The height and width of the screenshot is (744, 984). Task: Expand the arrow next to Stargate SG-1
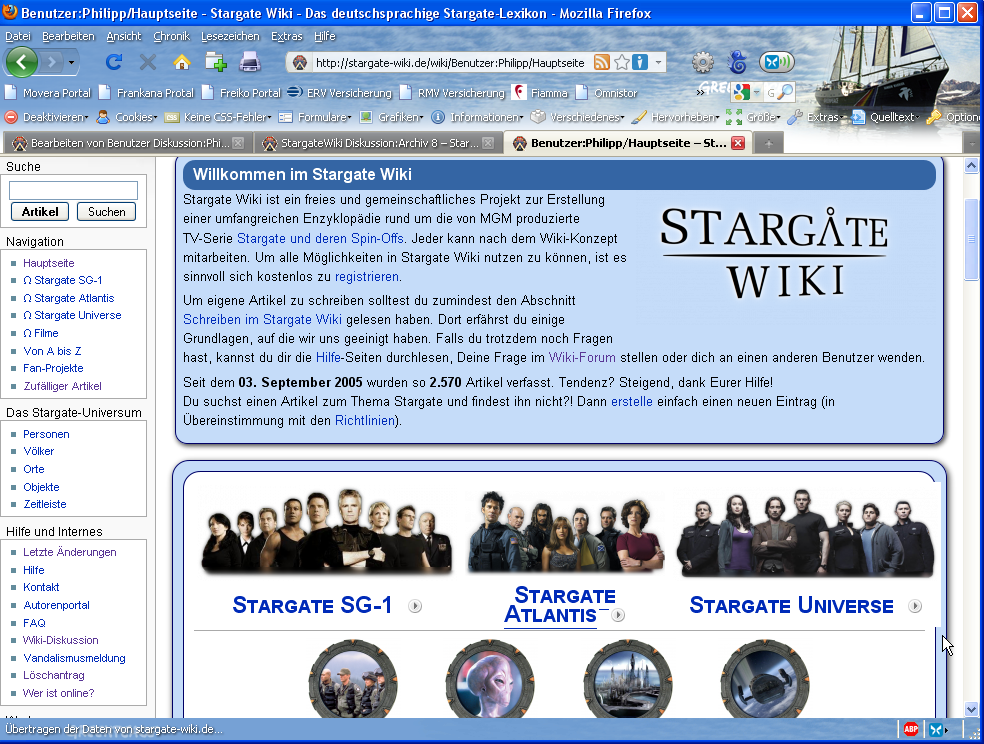click(415, 606)
